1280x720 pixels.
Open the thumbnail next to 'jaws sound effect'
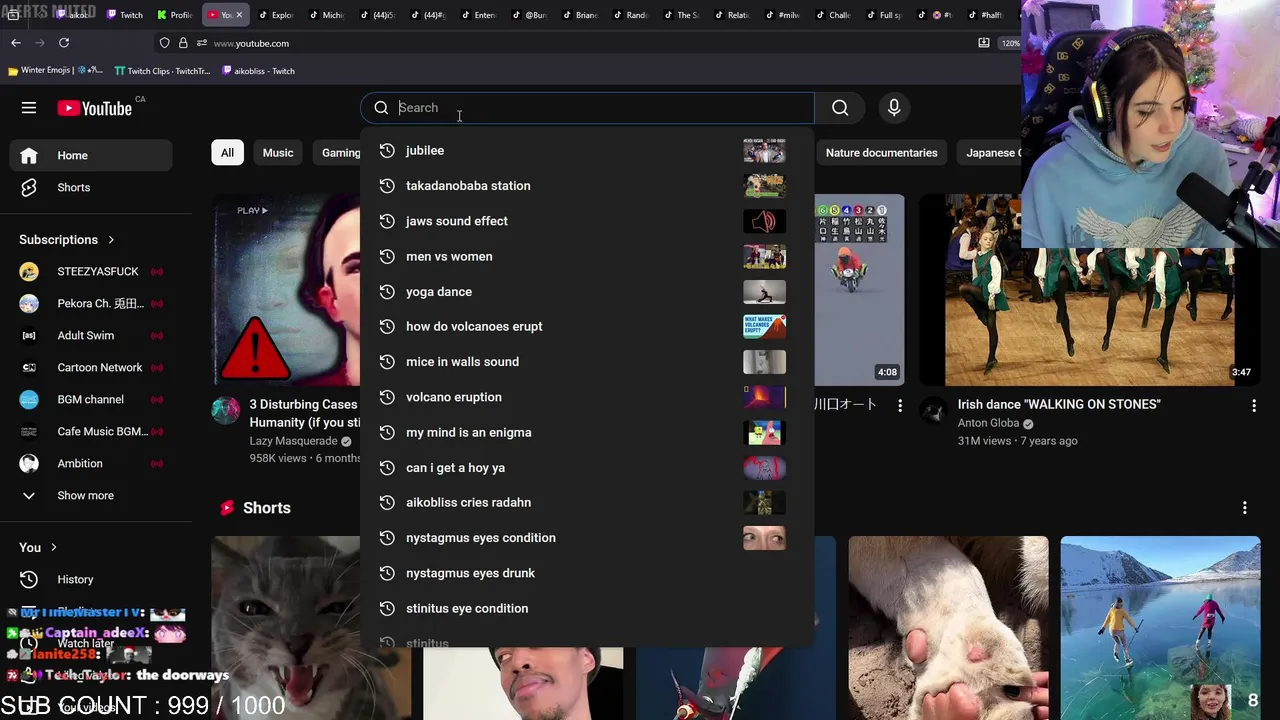click(764, 221)
